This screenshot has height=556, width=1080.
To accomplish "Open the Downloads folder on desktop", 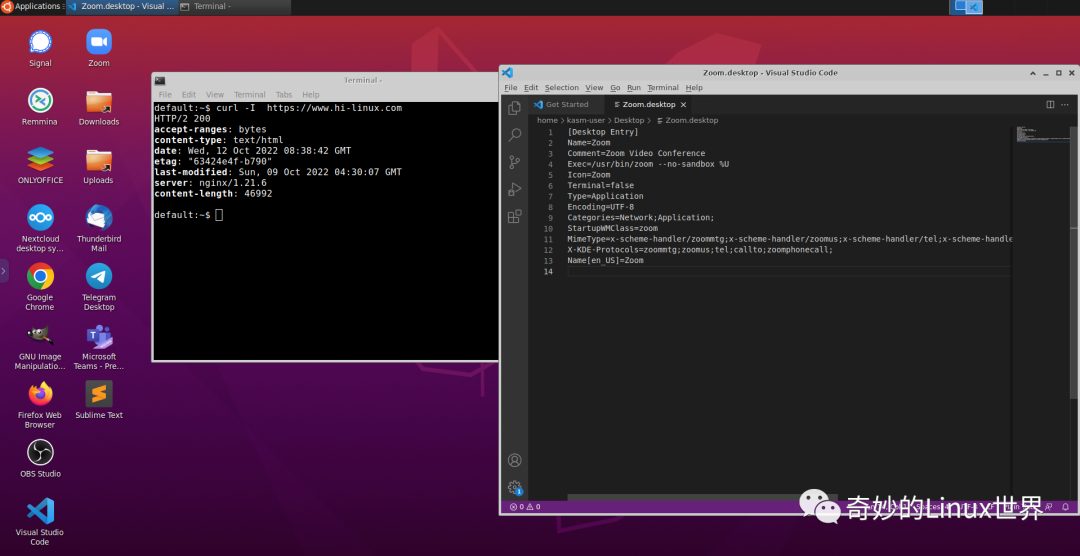I will [x=98, y=107].
